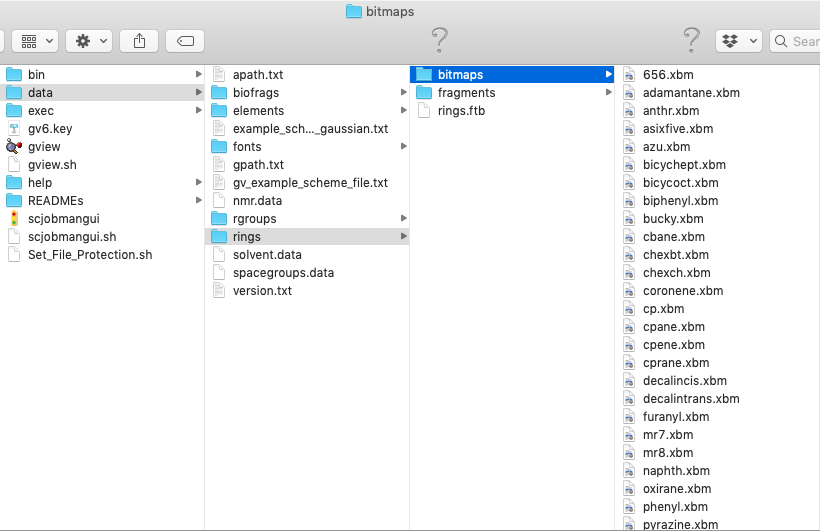Select anthr.xbm file icon
The image size is (820, 531).
click(629, 111)
